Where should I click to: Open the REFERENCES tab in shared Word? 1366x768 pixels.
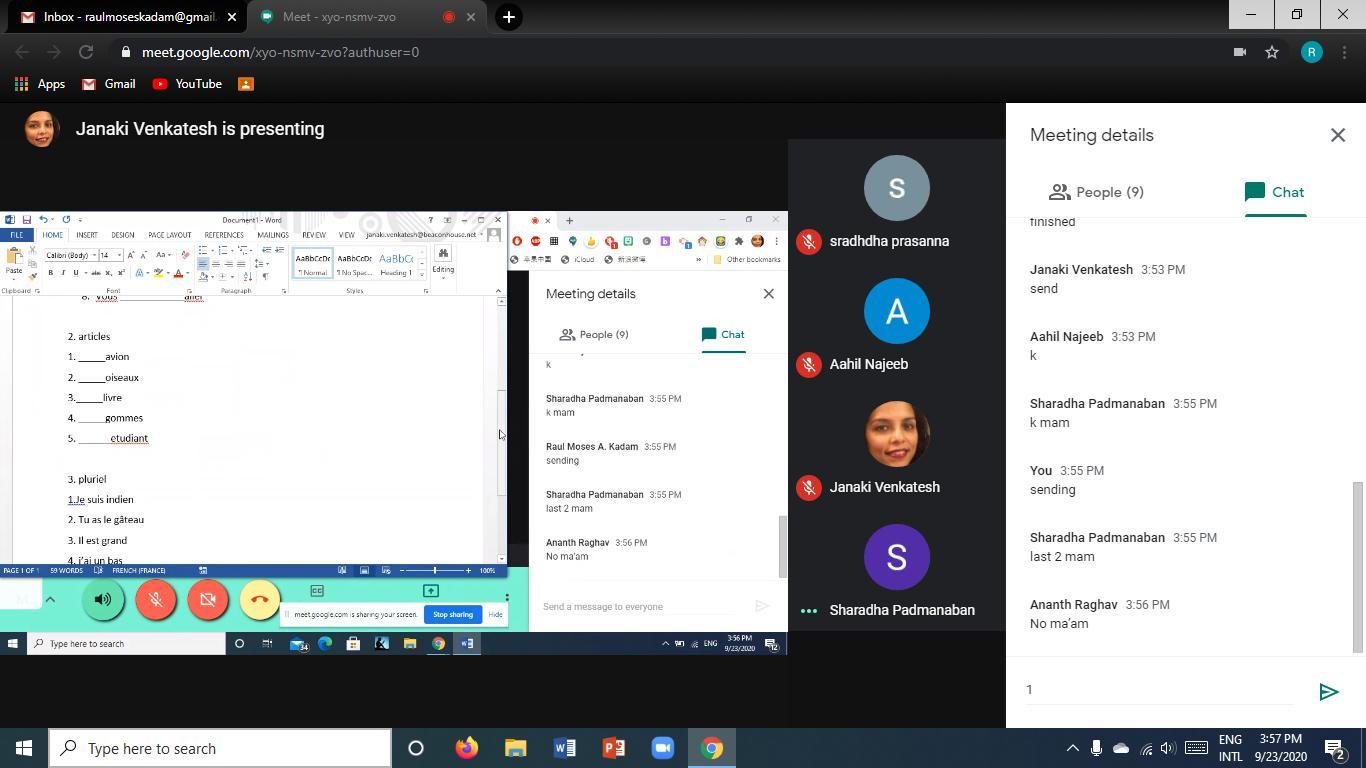point(224,235)
